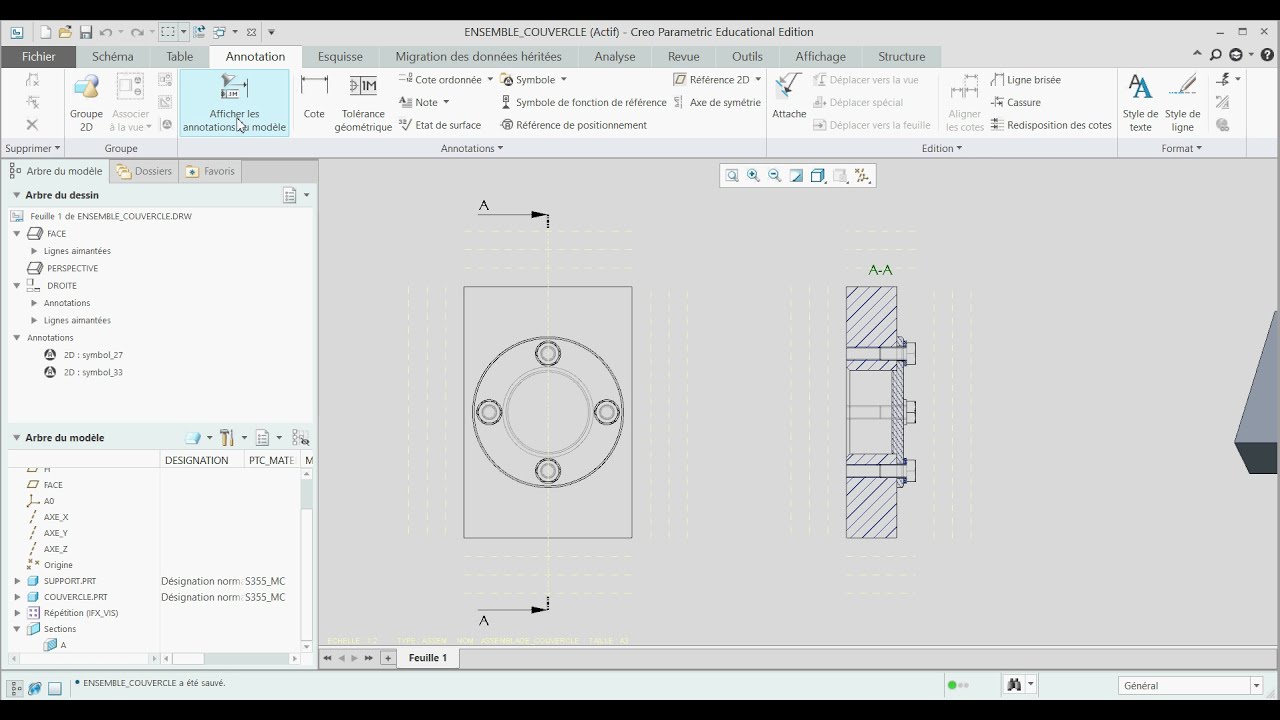The height and width of the screenshot is (720, 1280).
Task: Click the Redo arrow icon
Action: pyautogui.click(x=137, y=32)
